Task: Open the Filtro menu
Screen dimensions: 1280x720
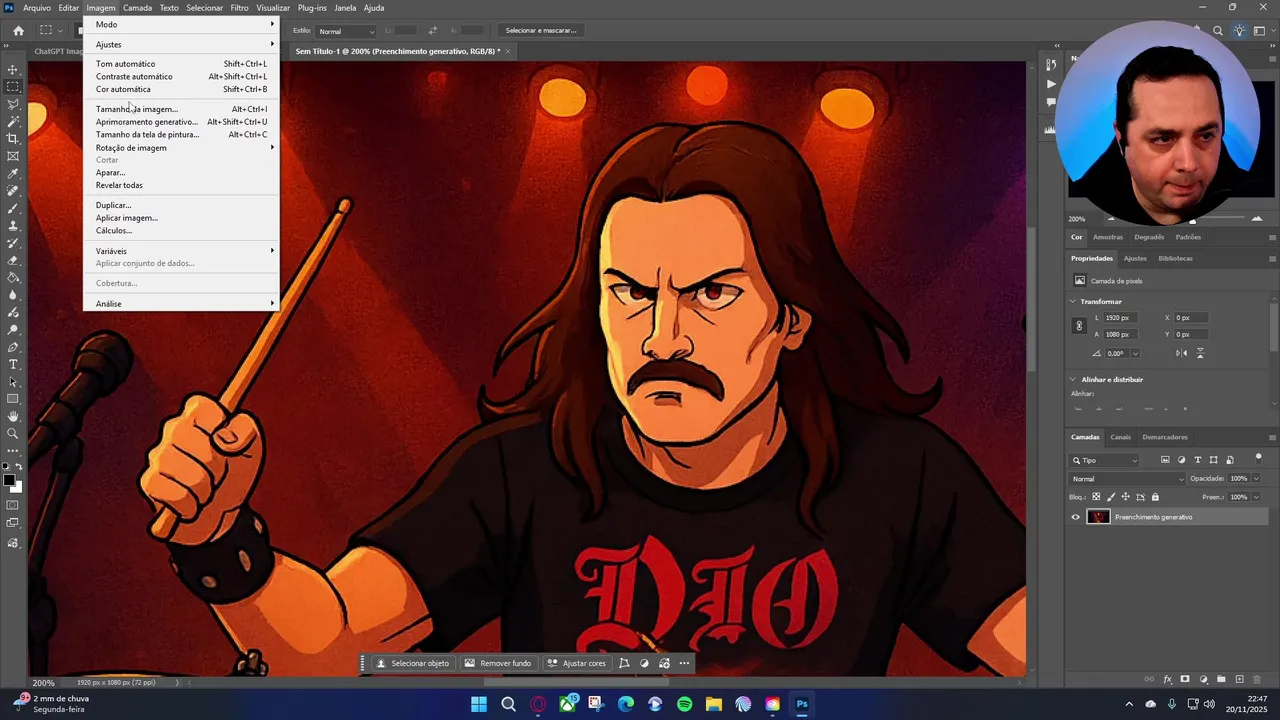Action: click(x=239, y=7)
